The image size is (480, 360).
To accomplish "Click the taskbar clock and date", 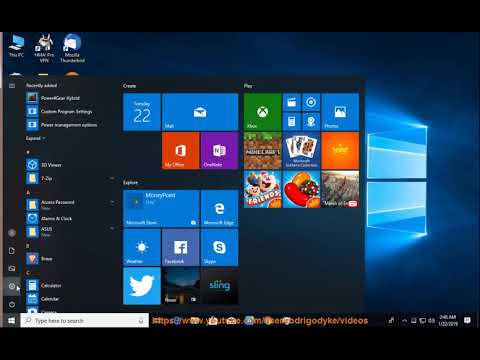I will tap(448, 320).
